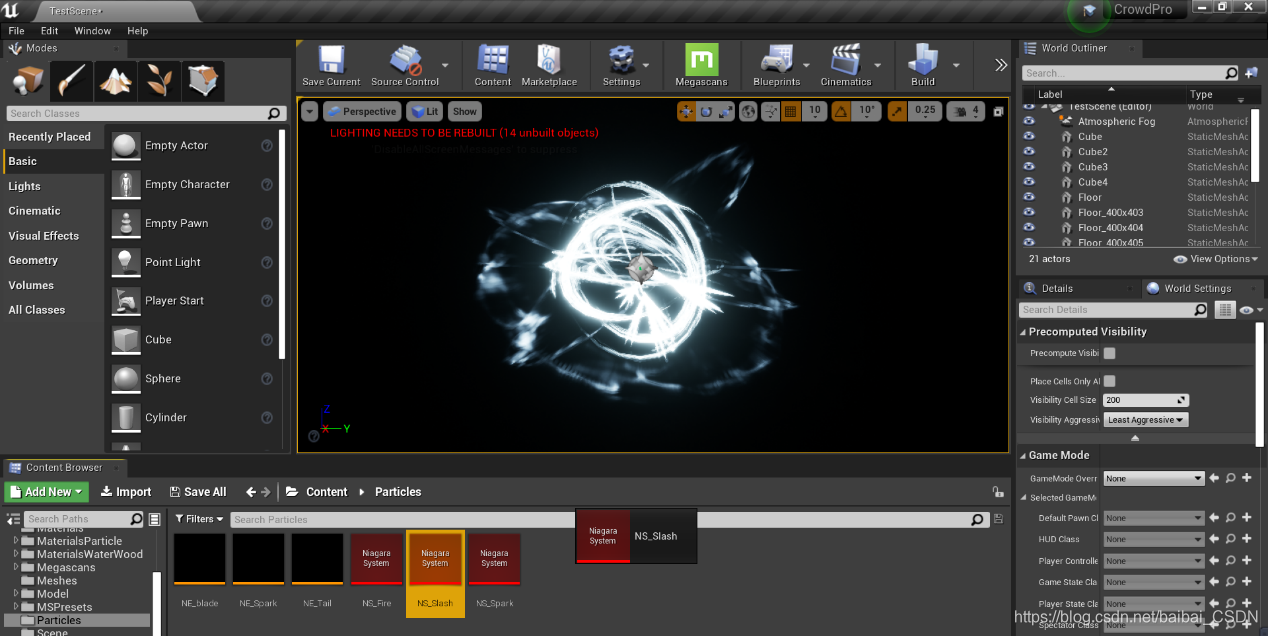Open GameMode Override None dropdown
This screenshot has height=636, width=1268.
[x=1154, y=478]
